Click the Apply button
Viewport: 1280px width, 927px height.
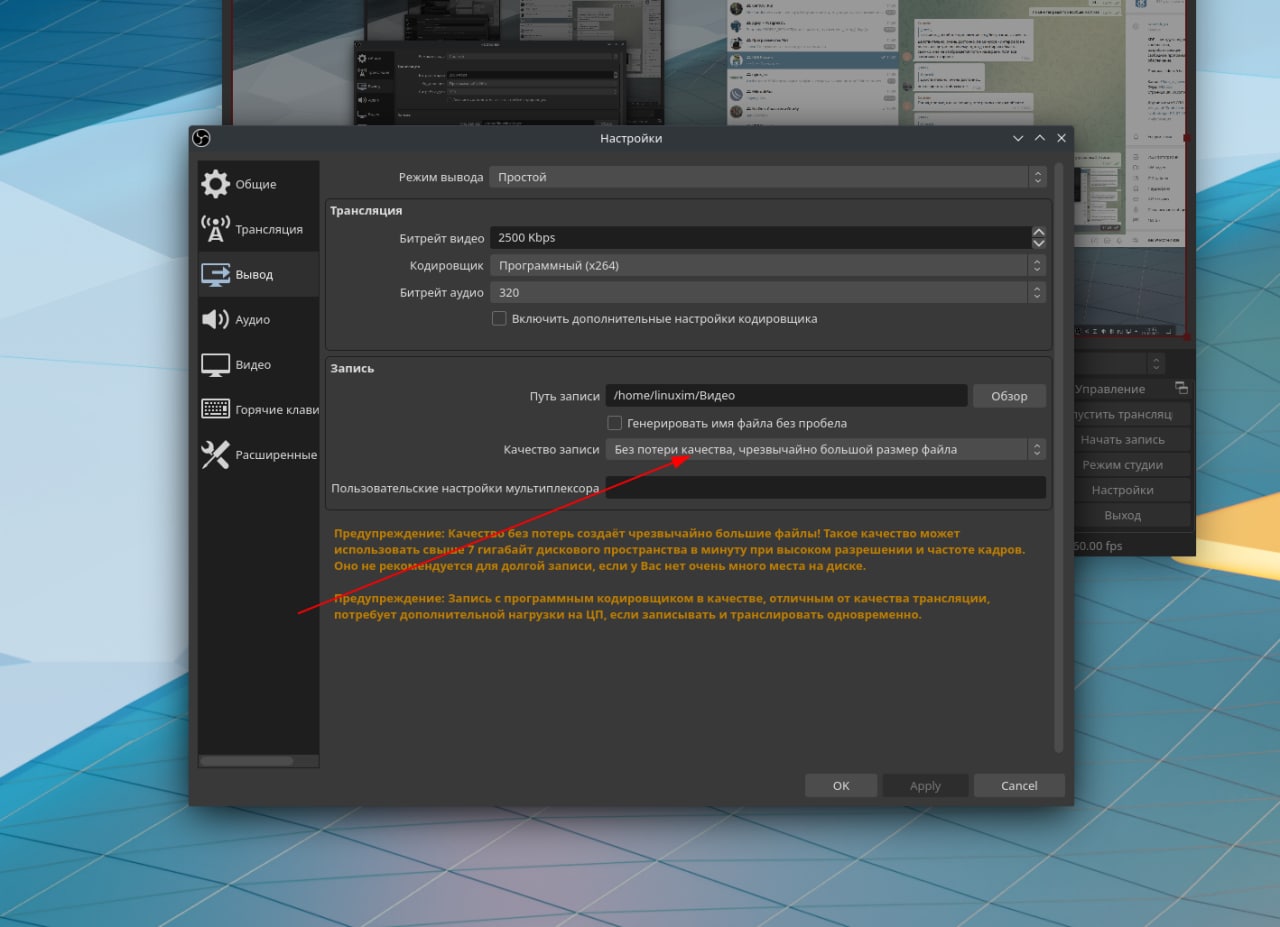925,786
